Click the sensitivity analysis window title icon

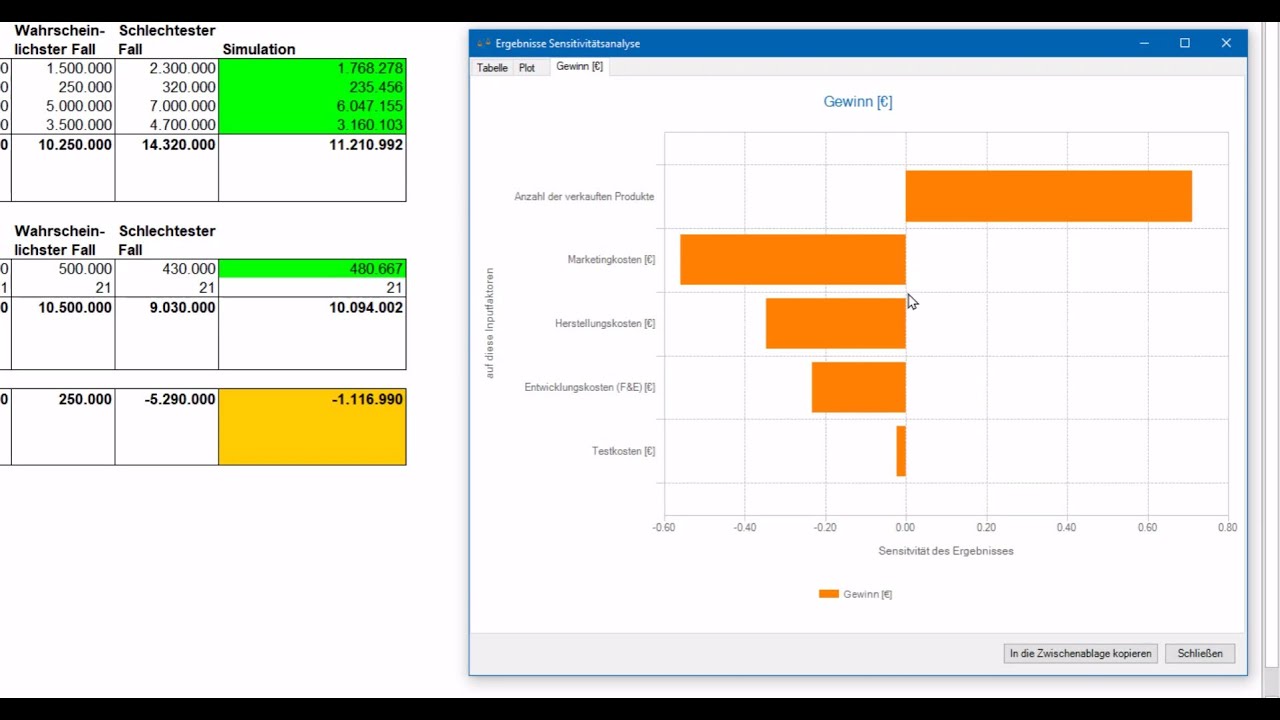[484, 43]
